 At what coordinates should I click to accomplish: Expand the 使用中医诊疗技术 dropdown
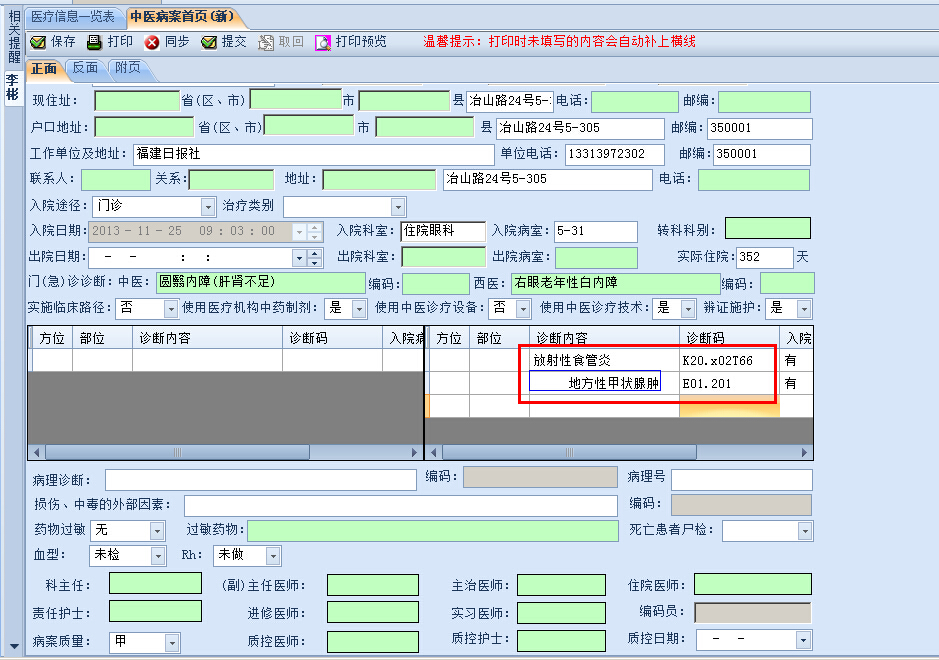688,308
